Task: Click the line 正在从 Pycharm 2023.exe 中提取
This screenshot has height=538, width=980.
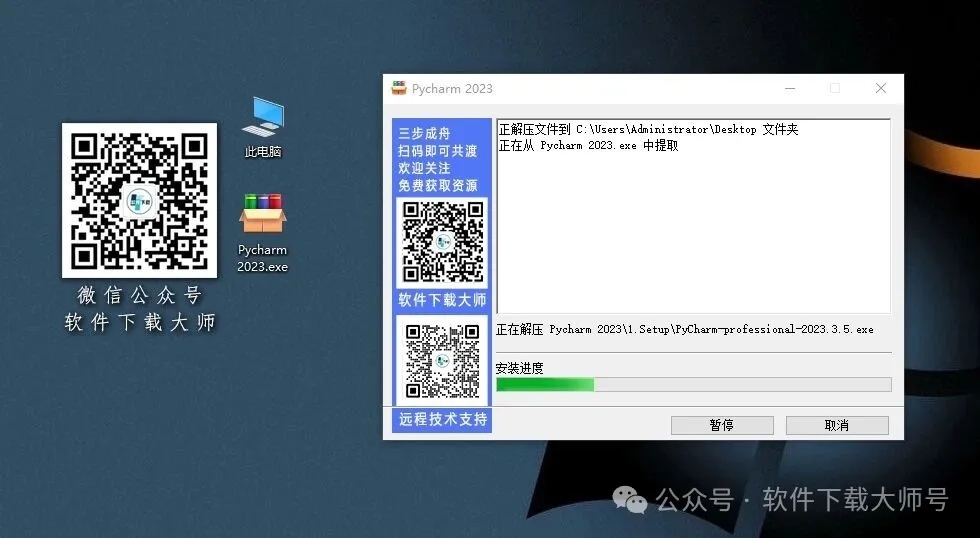Action: 588,146
